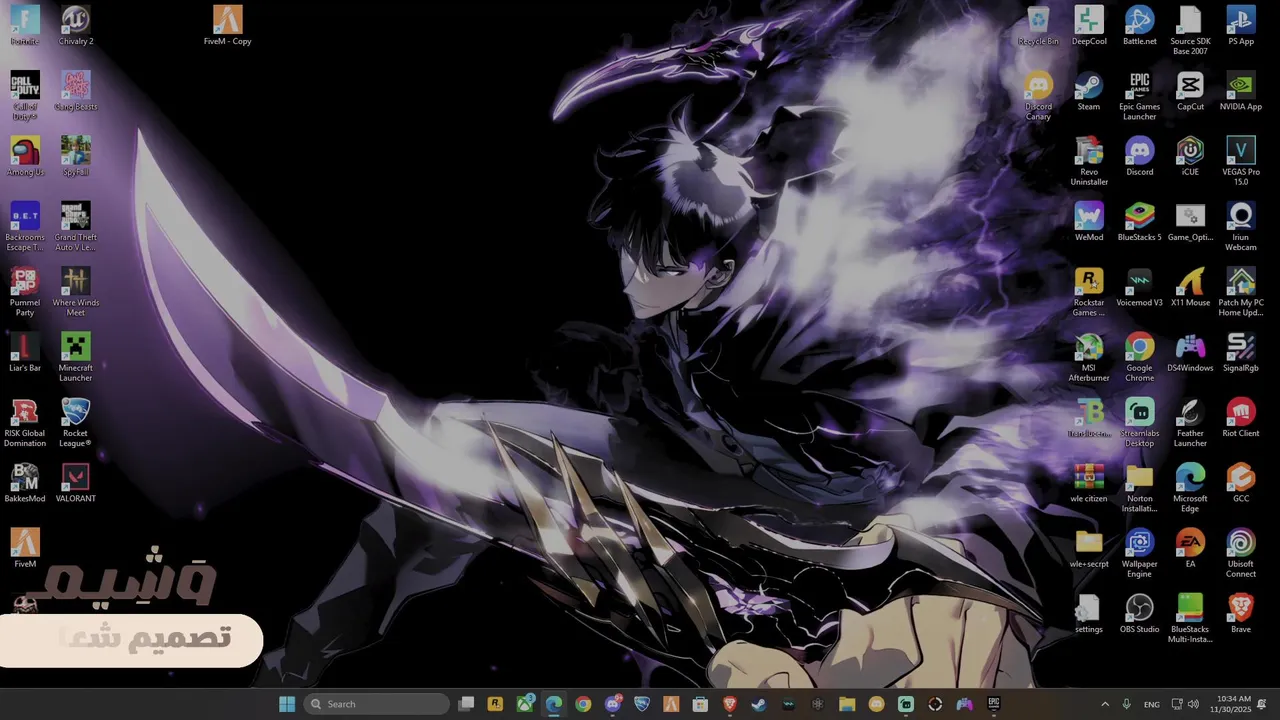Open the Battle.net desktop shortcut
The height and width of the screenshot is (720, 1280).
[x=1140, y=25]
